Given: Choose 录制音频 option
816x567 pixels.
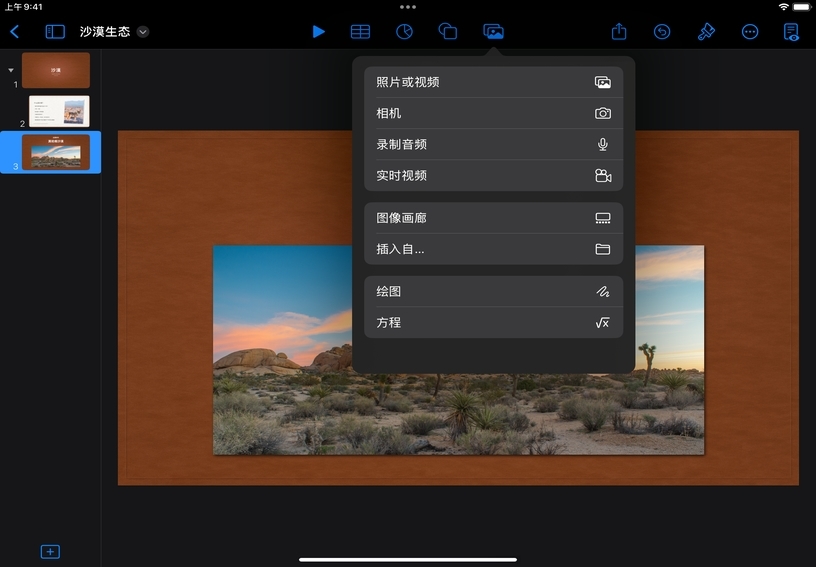Looking at the screenshot, I should 493,144.
